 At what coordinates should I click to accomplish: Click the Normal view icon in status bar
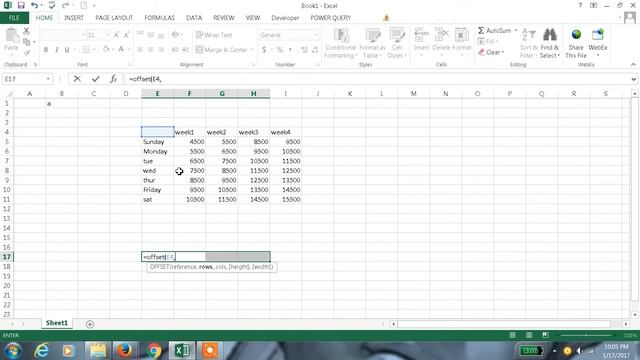coord(512,335)
